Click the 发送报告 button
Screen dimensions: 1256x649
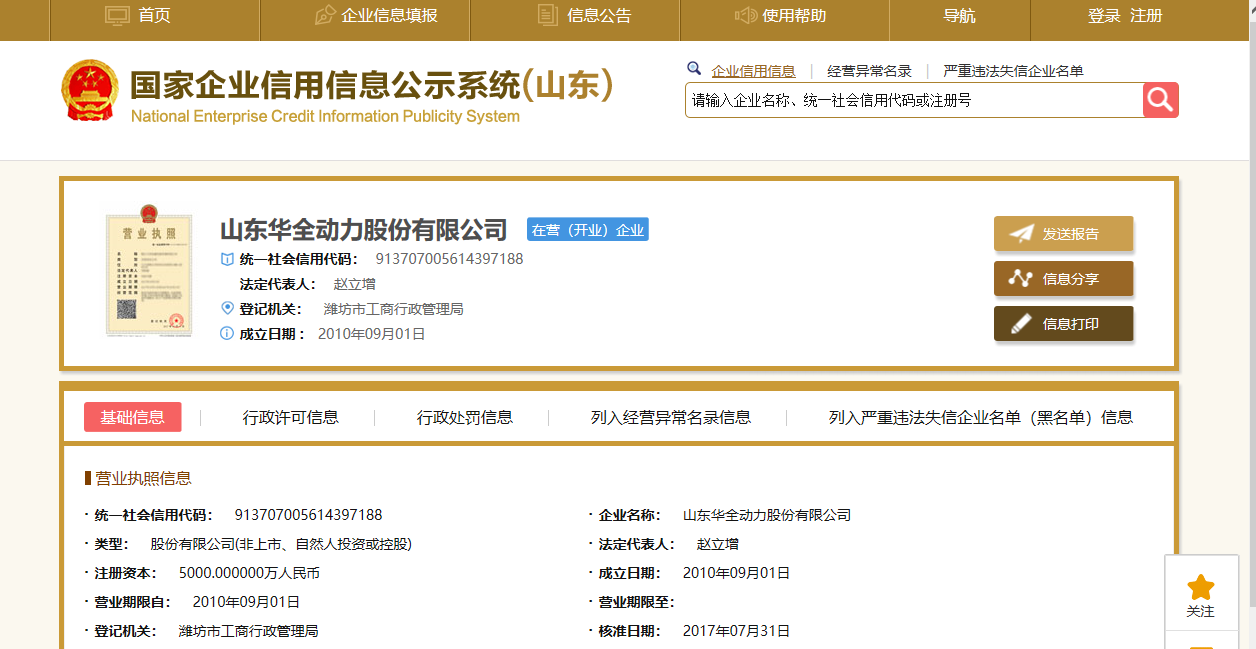pos(1063,234)
